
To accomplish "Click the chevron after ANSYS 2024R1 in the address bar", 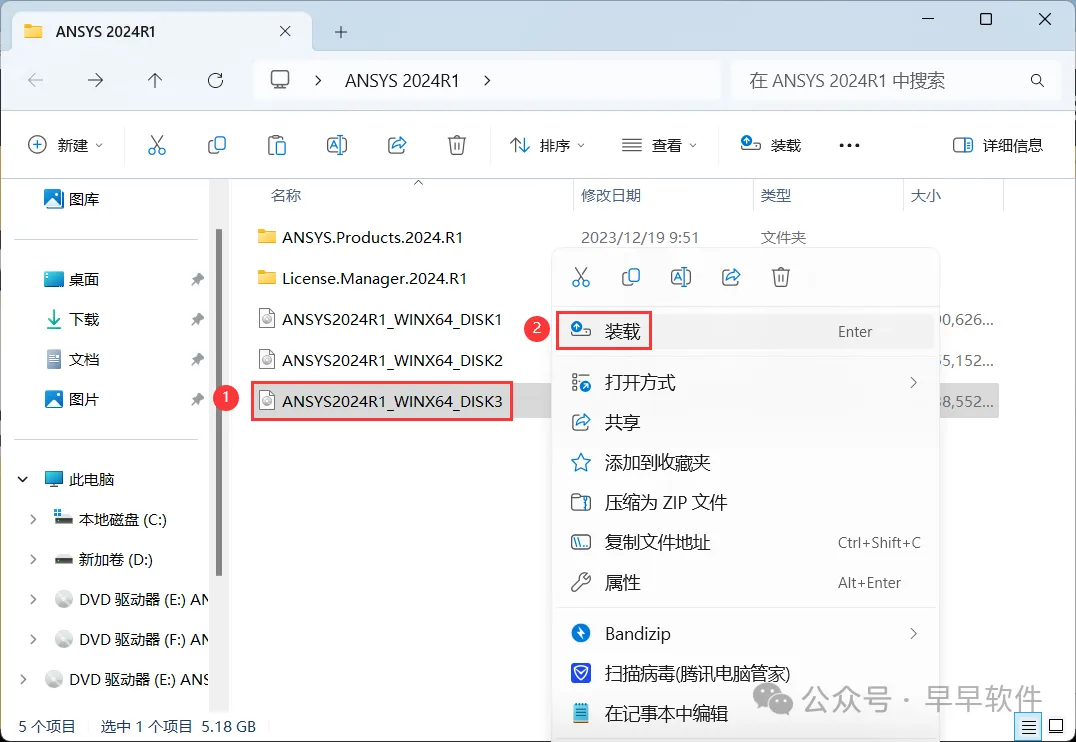I will tap(487, 80).
